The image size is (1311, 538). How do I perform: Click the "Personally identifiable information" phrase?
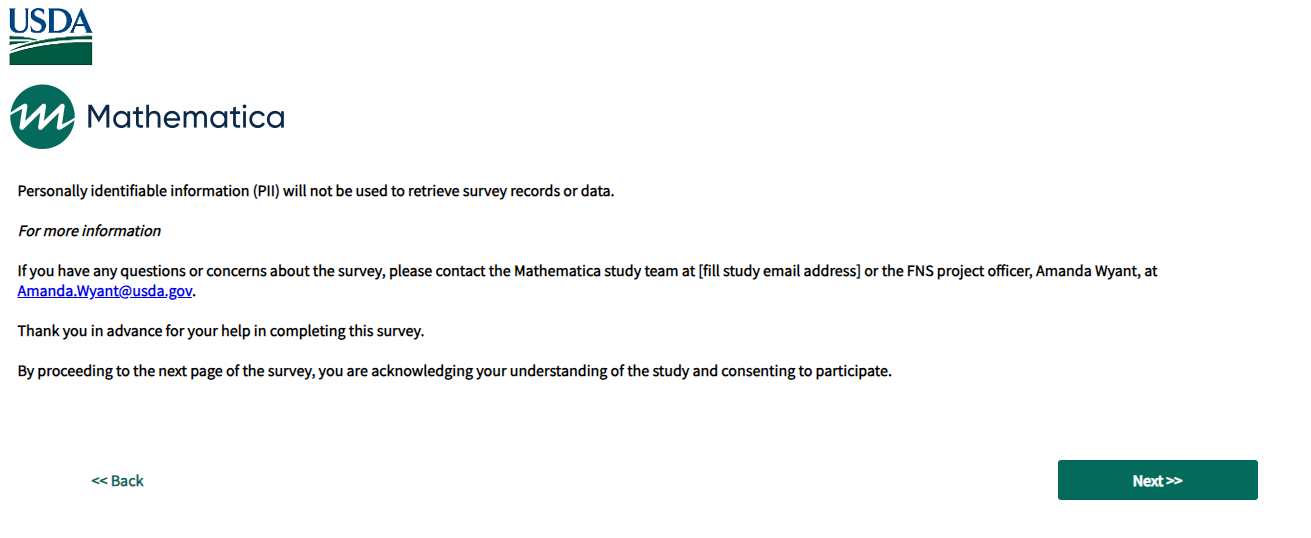133,191
